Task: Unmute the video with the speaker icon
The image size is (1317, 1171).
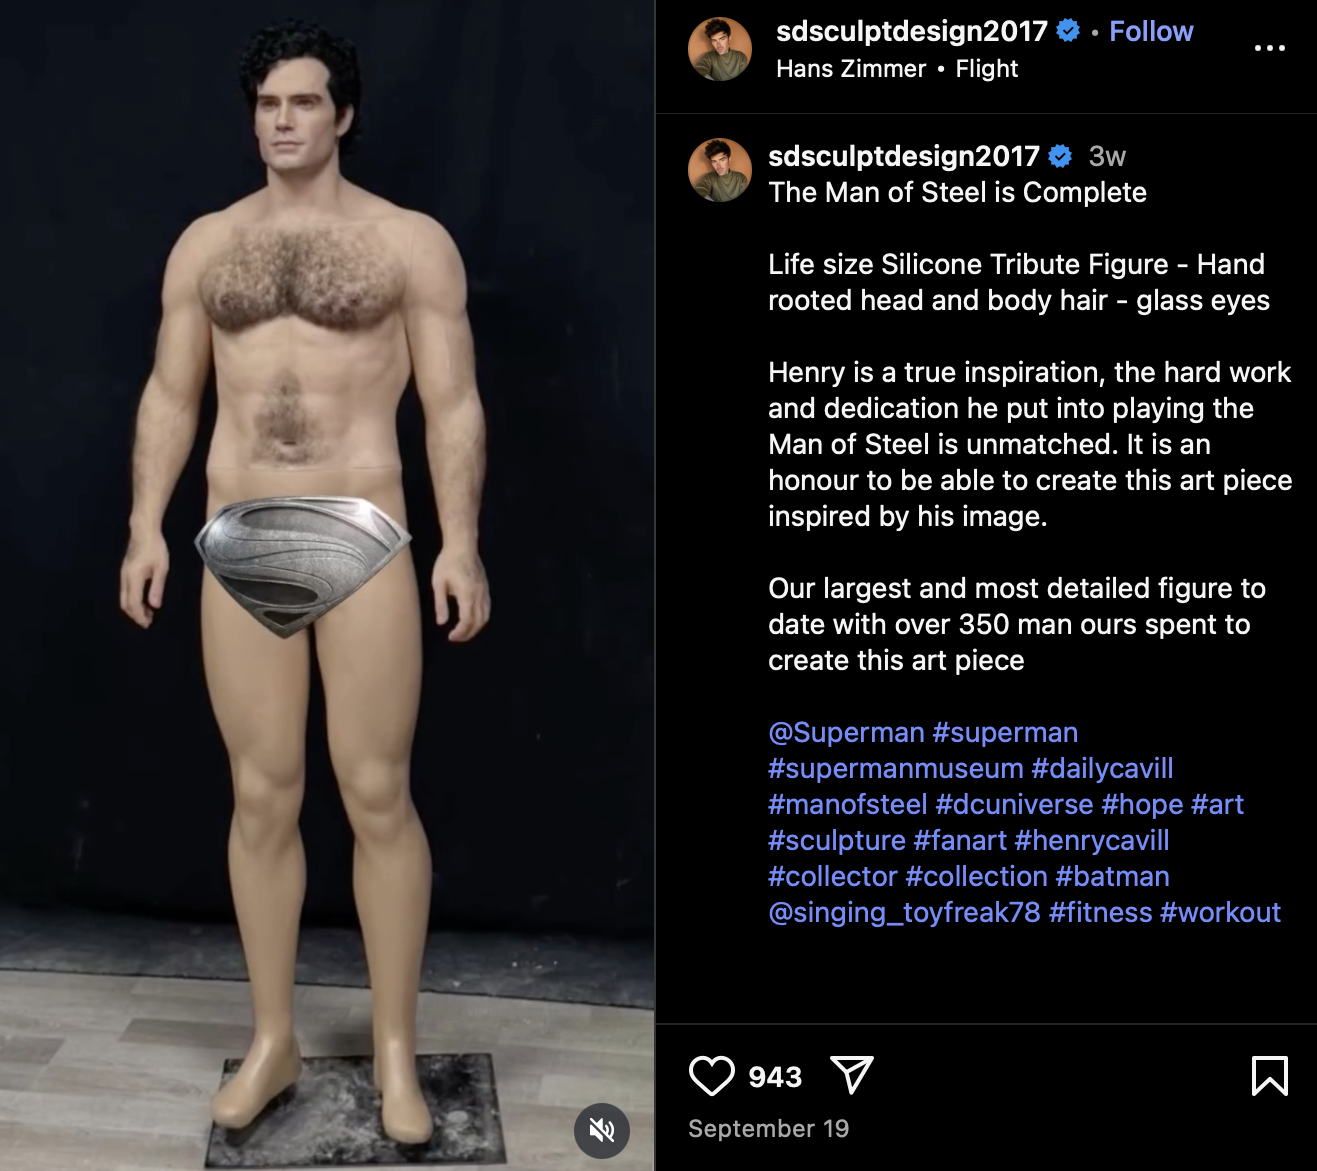Action: [602, 1131]
